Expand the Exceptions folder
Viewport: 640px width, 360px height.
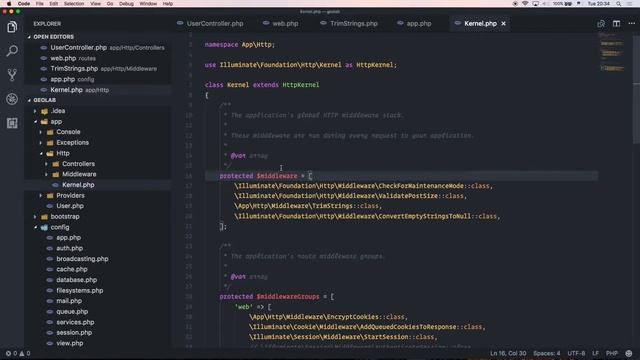[x=41, y=143]
